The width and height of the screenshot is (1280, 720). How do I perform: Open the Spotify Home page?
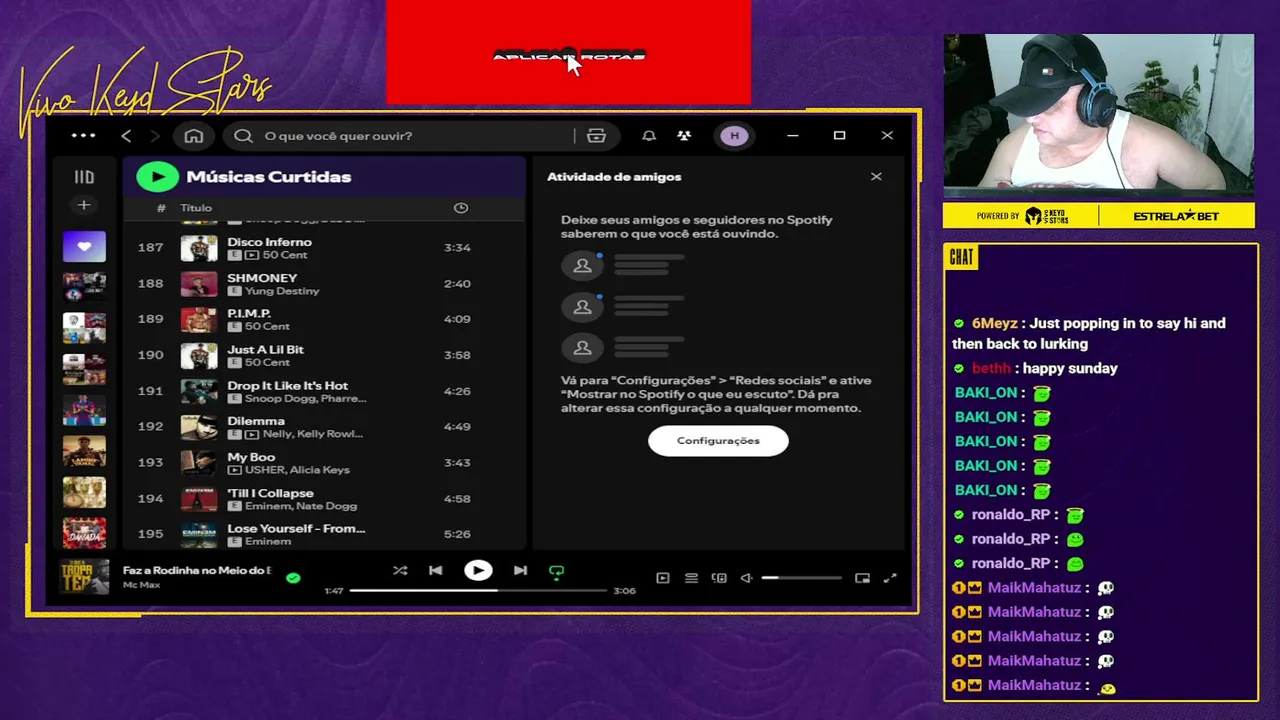[x=194, y=135]
